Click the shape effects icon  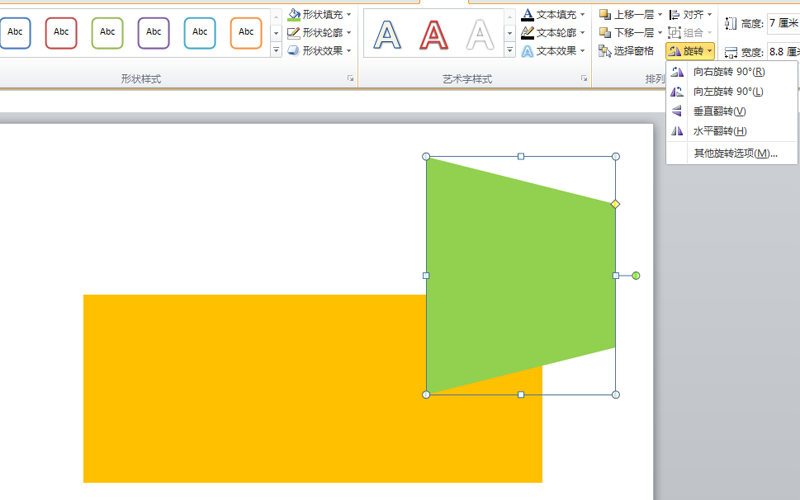(293, 51)
